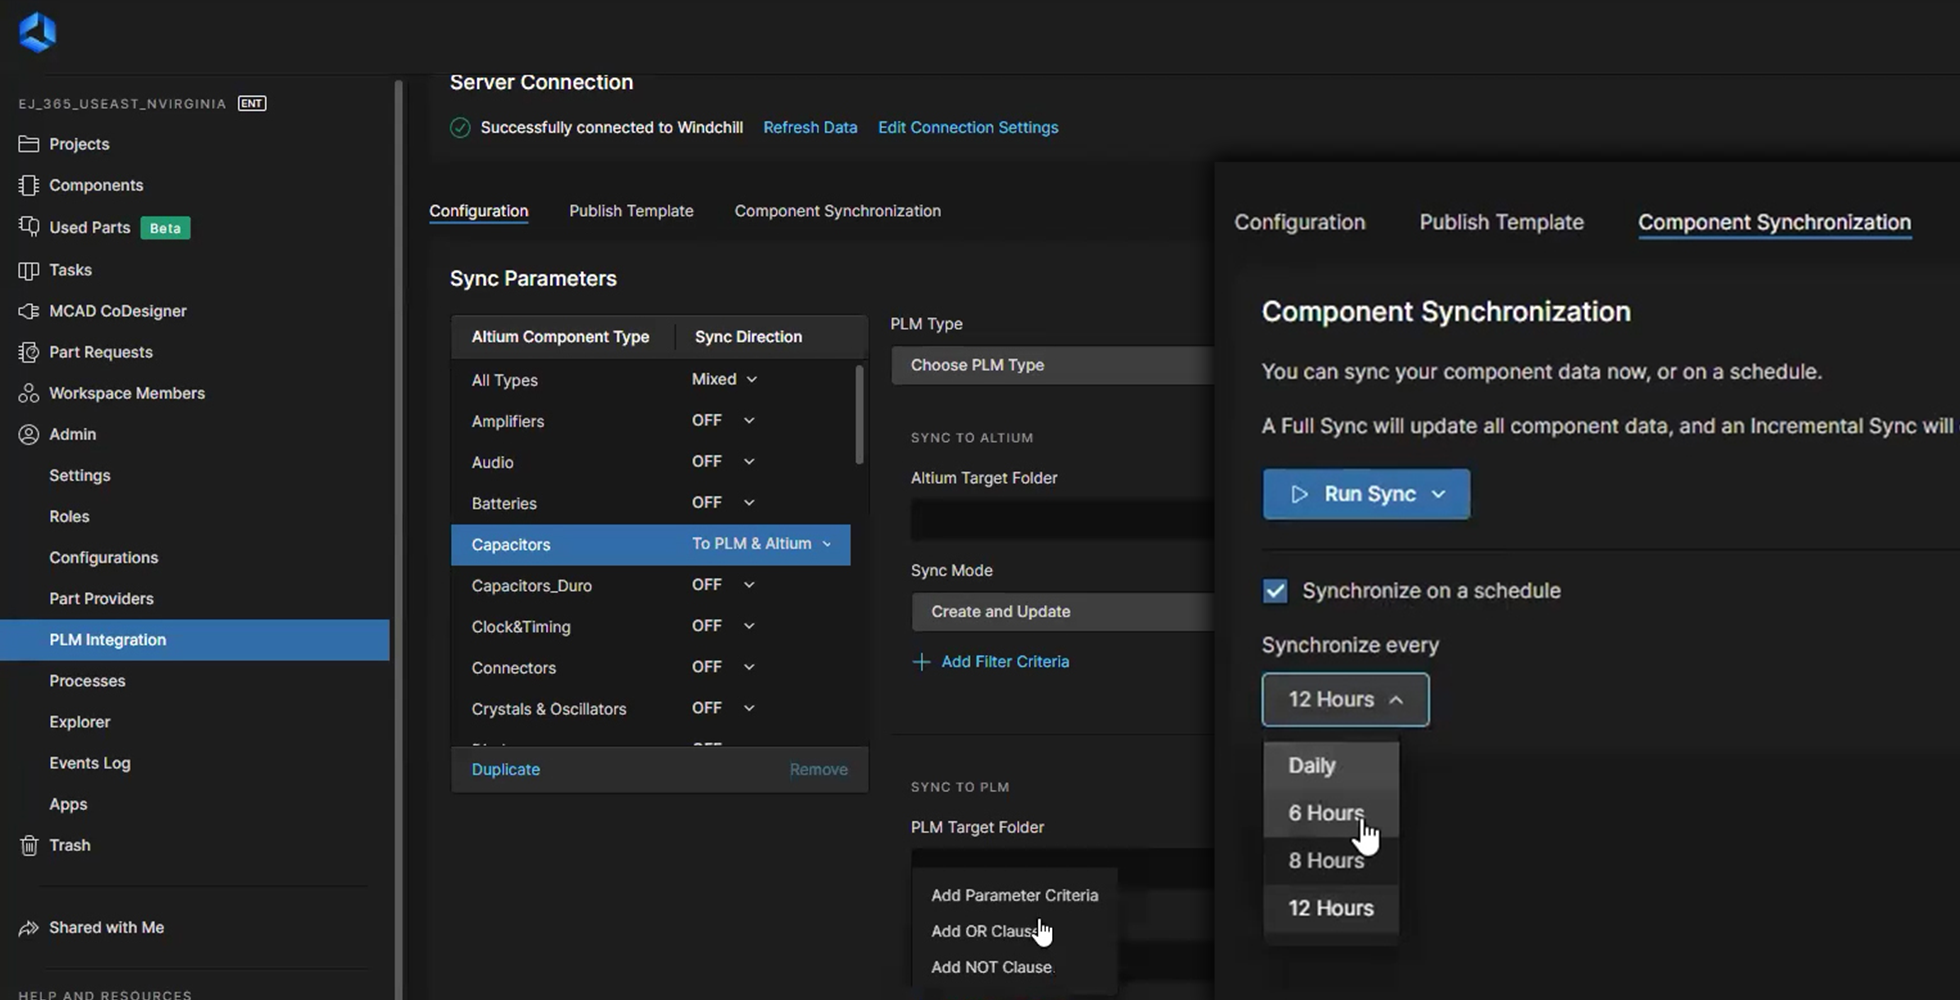This screenshot has height=1000, width=1960.
Task: Click the component type list scrollbar
Action: tap(859, 414)
